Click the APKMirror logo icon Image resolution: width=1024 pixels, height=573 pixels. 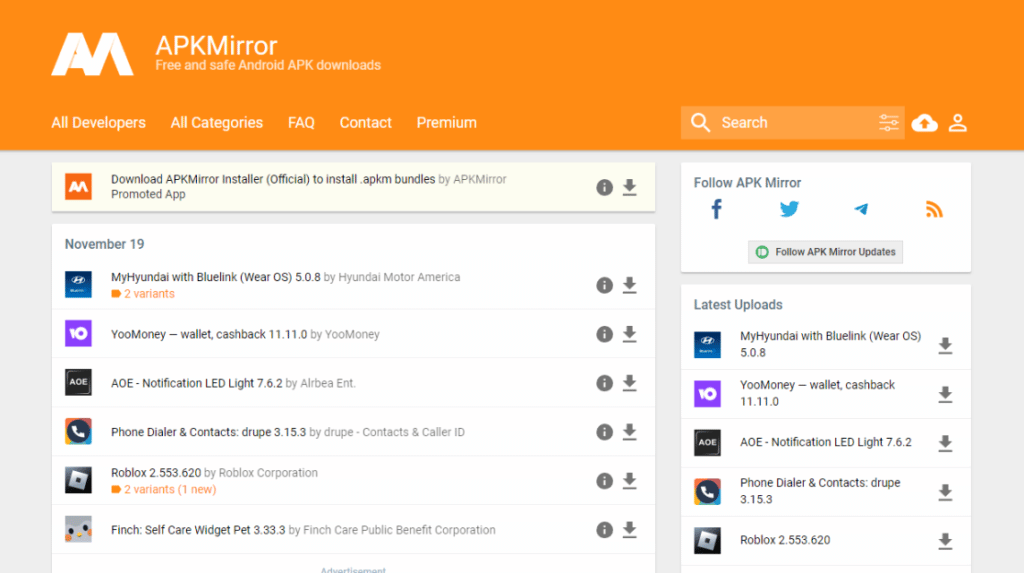92,55
